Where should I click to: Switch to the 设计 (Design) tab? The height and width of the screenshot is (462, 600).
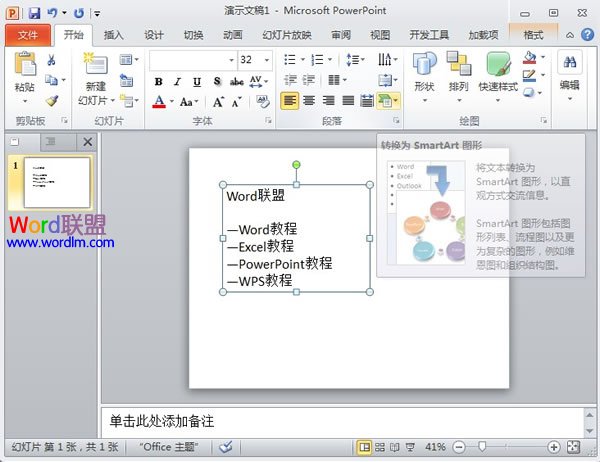[154, 35]
